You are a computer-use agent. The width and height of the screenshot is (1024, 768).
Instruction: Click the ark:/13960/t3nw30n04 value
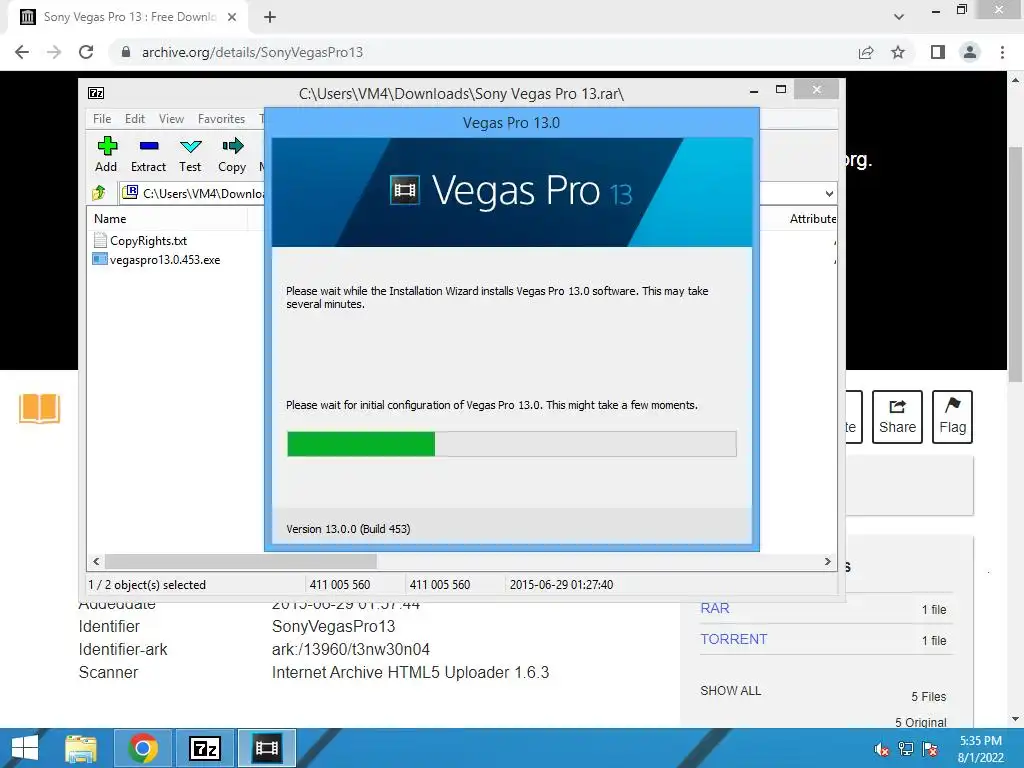(351, 649)
